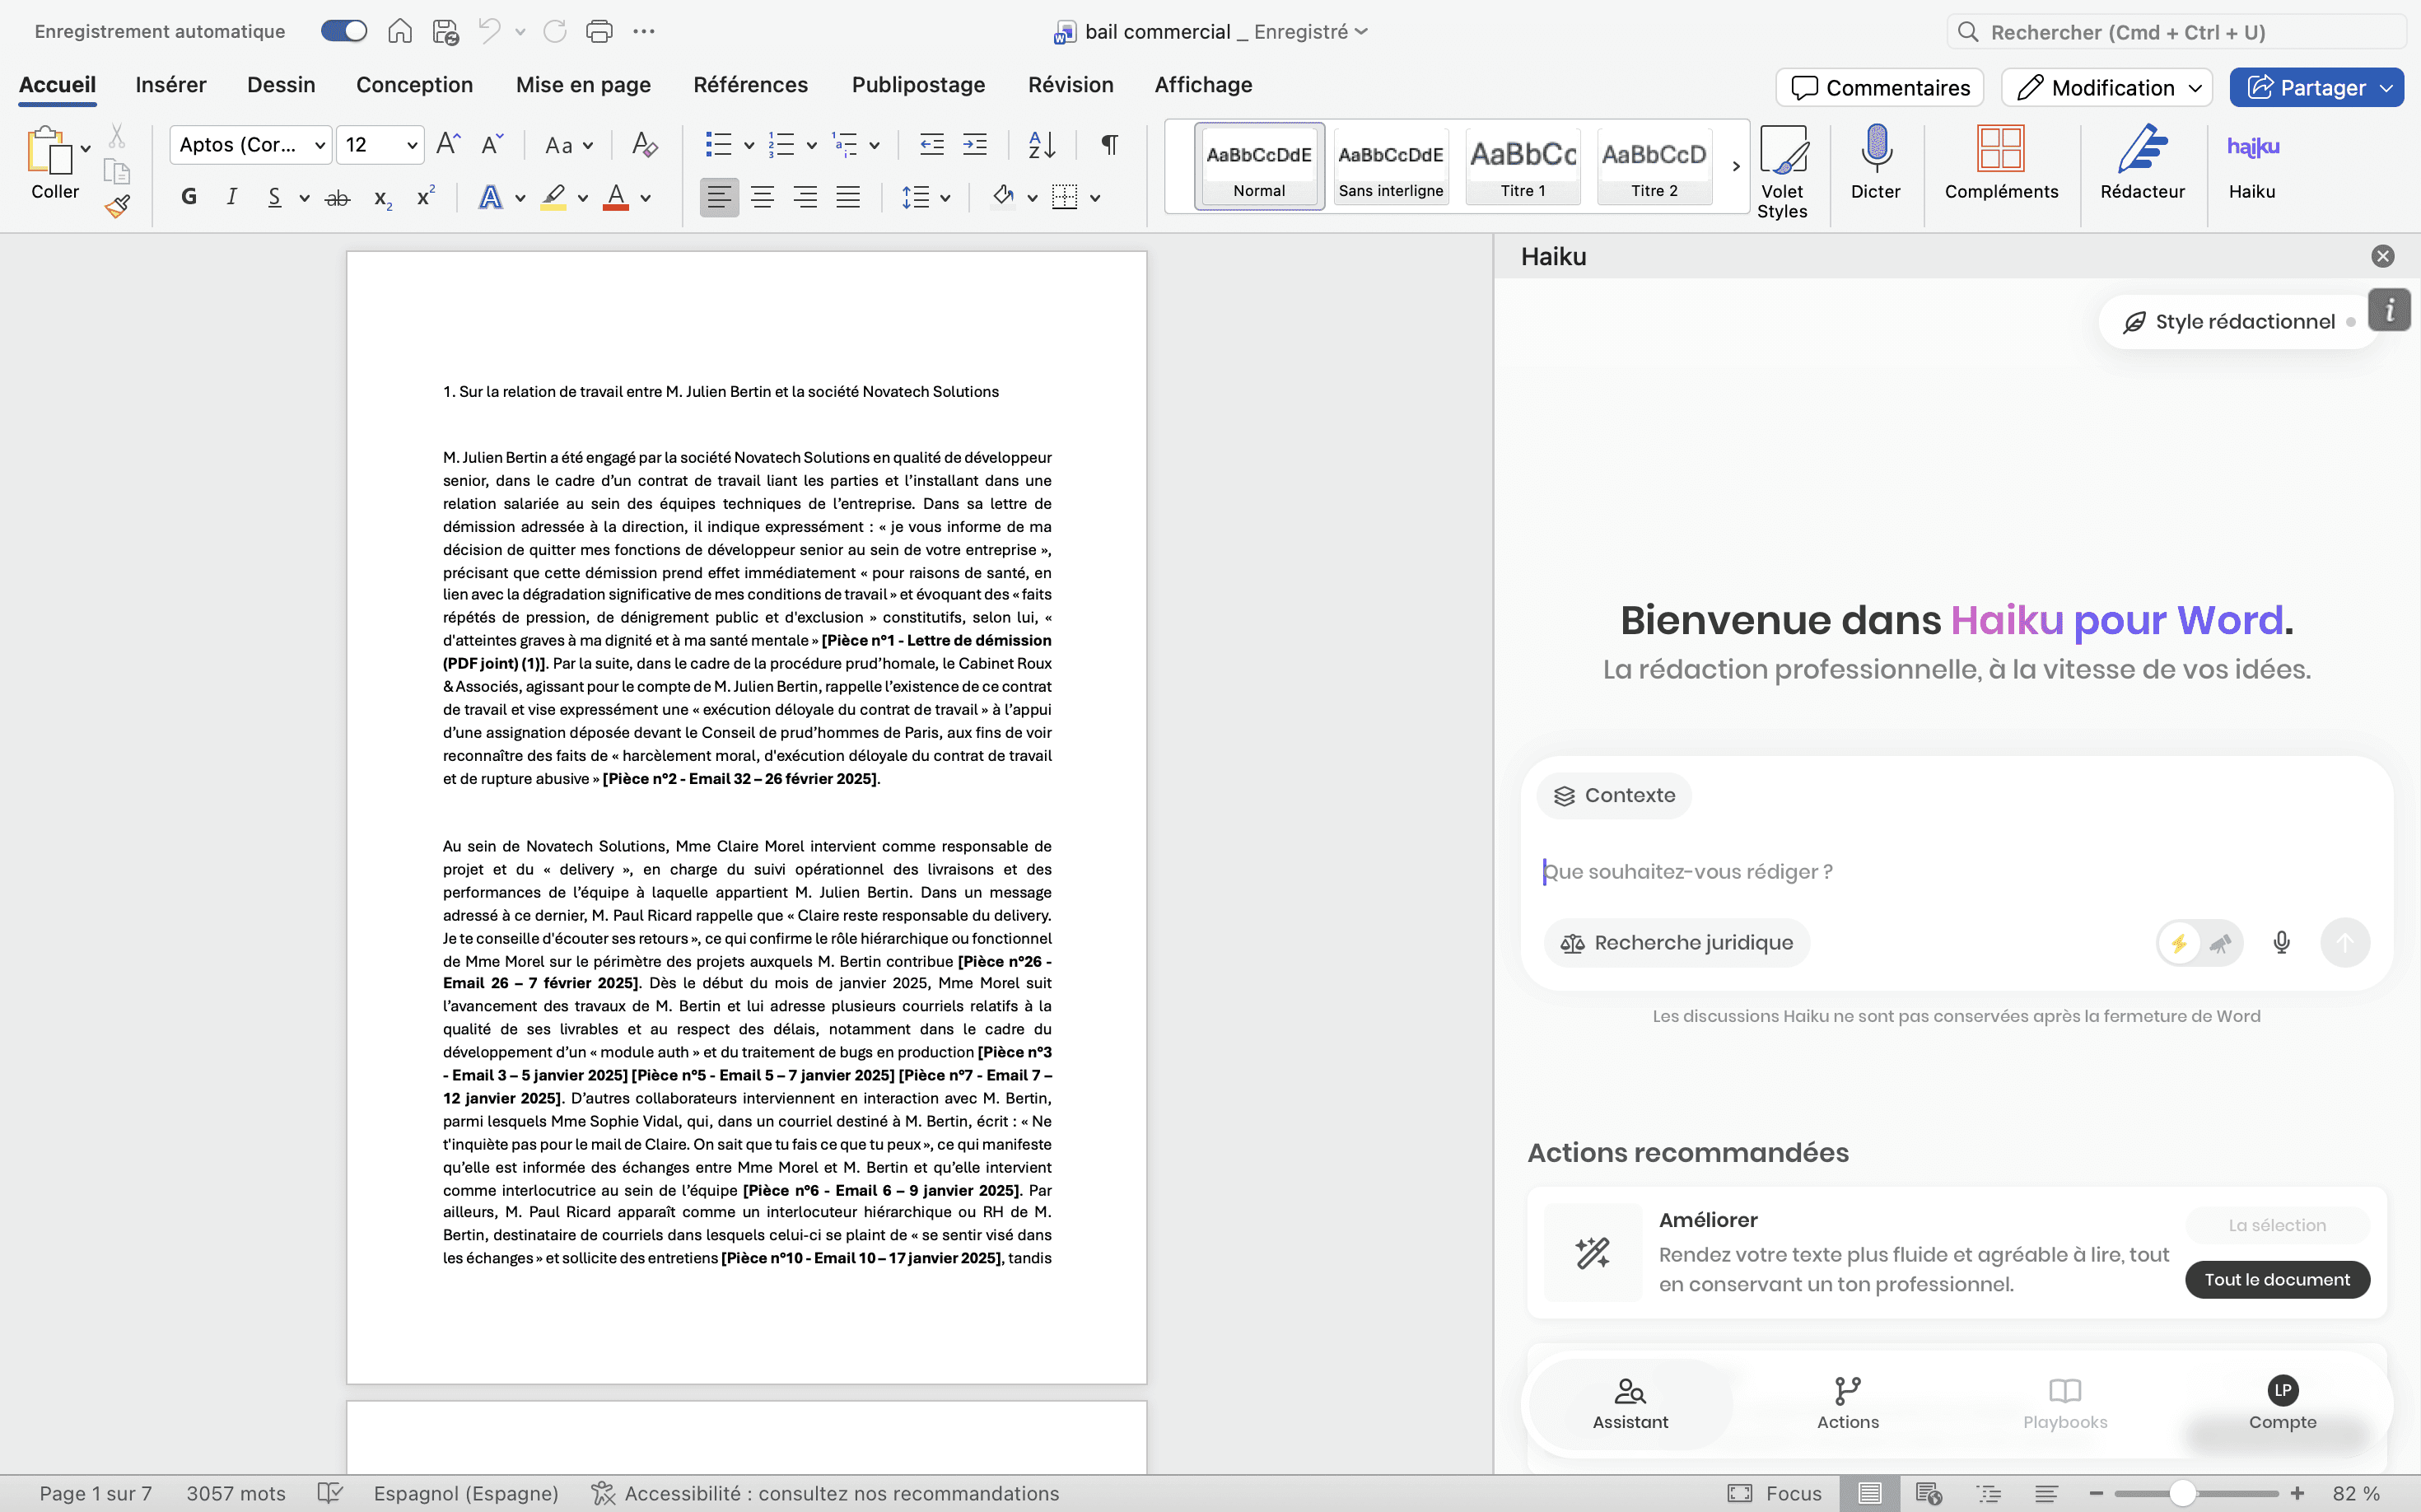Click the Dicter microphone icon
Screen dimensions: 2421x1512
tap(1875, 150)
